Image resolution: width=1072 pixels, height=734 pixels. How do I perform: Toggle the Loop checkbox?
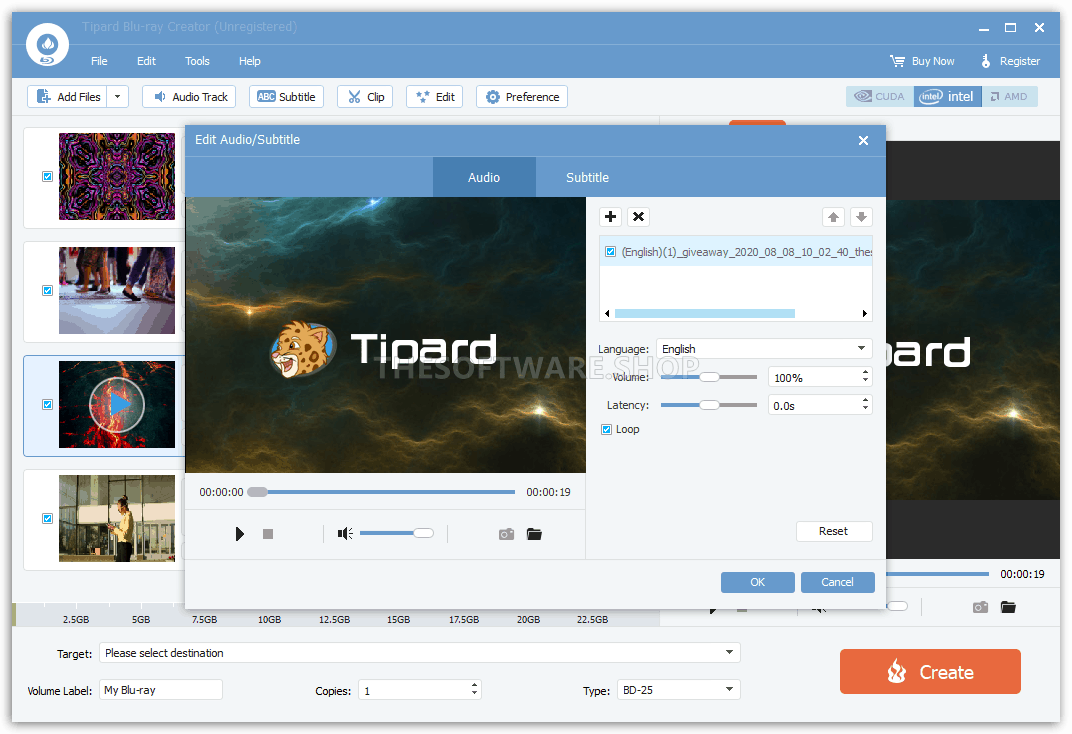click(606, 429)
